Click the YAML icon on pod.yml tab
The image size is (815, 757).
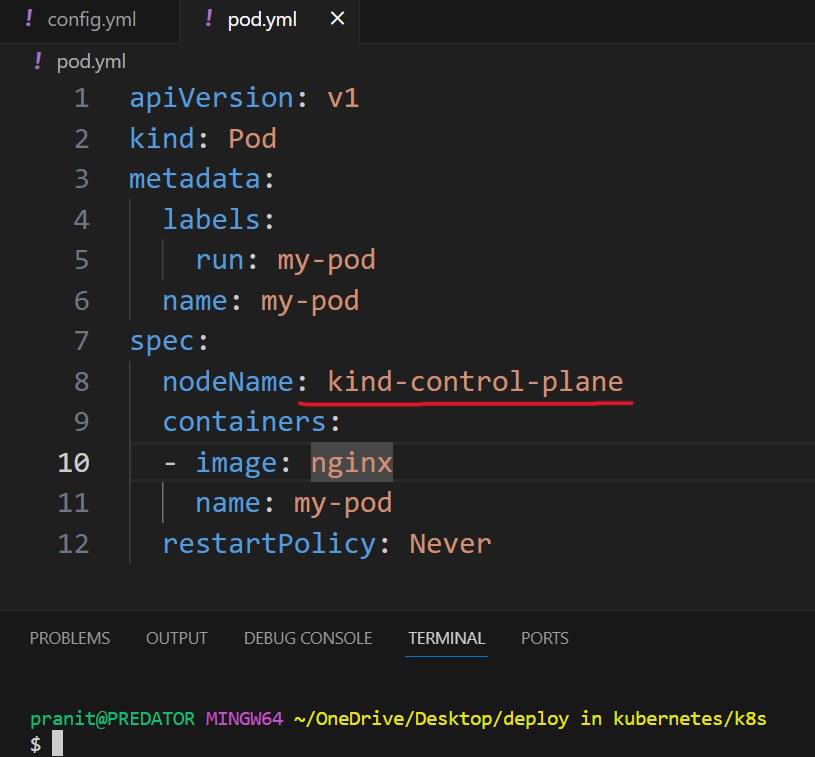pos(207,19)
